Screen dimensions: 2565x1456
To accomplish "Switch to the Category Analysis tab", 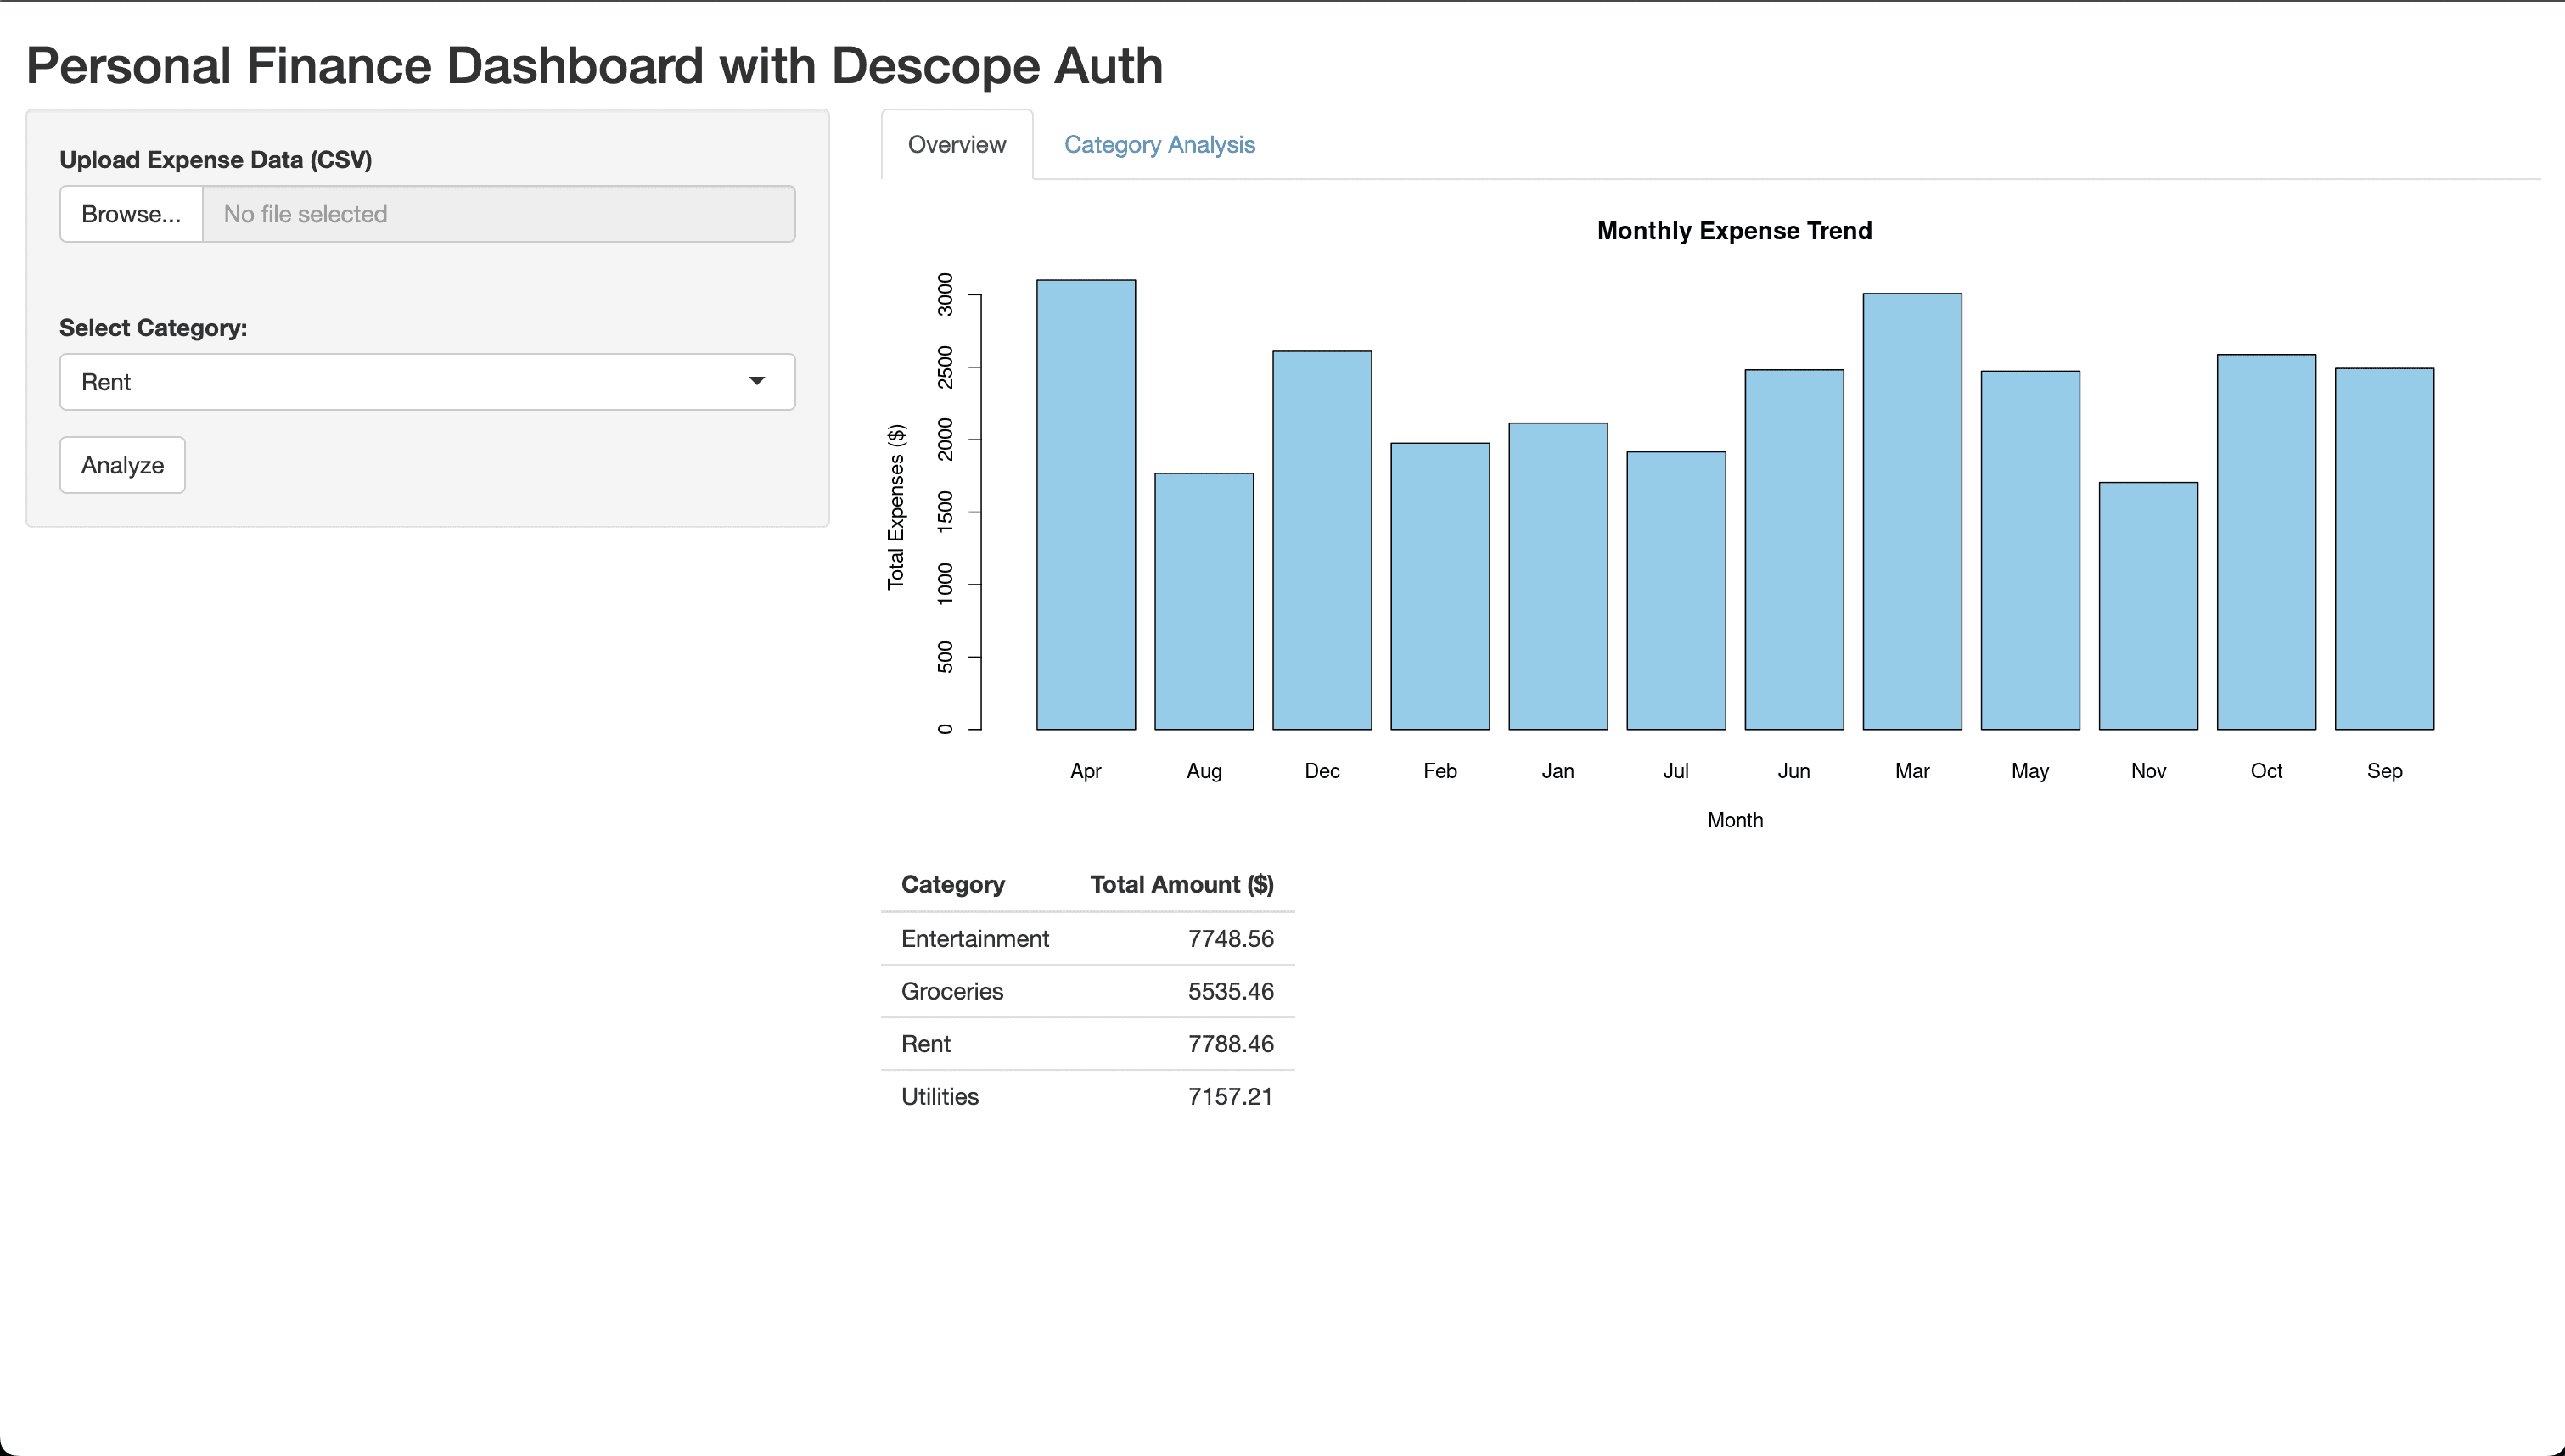I will (1159, 144).
